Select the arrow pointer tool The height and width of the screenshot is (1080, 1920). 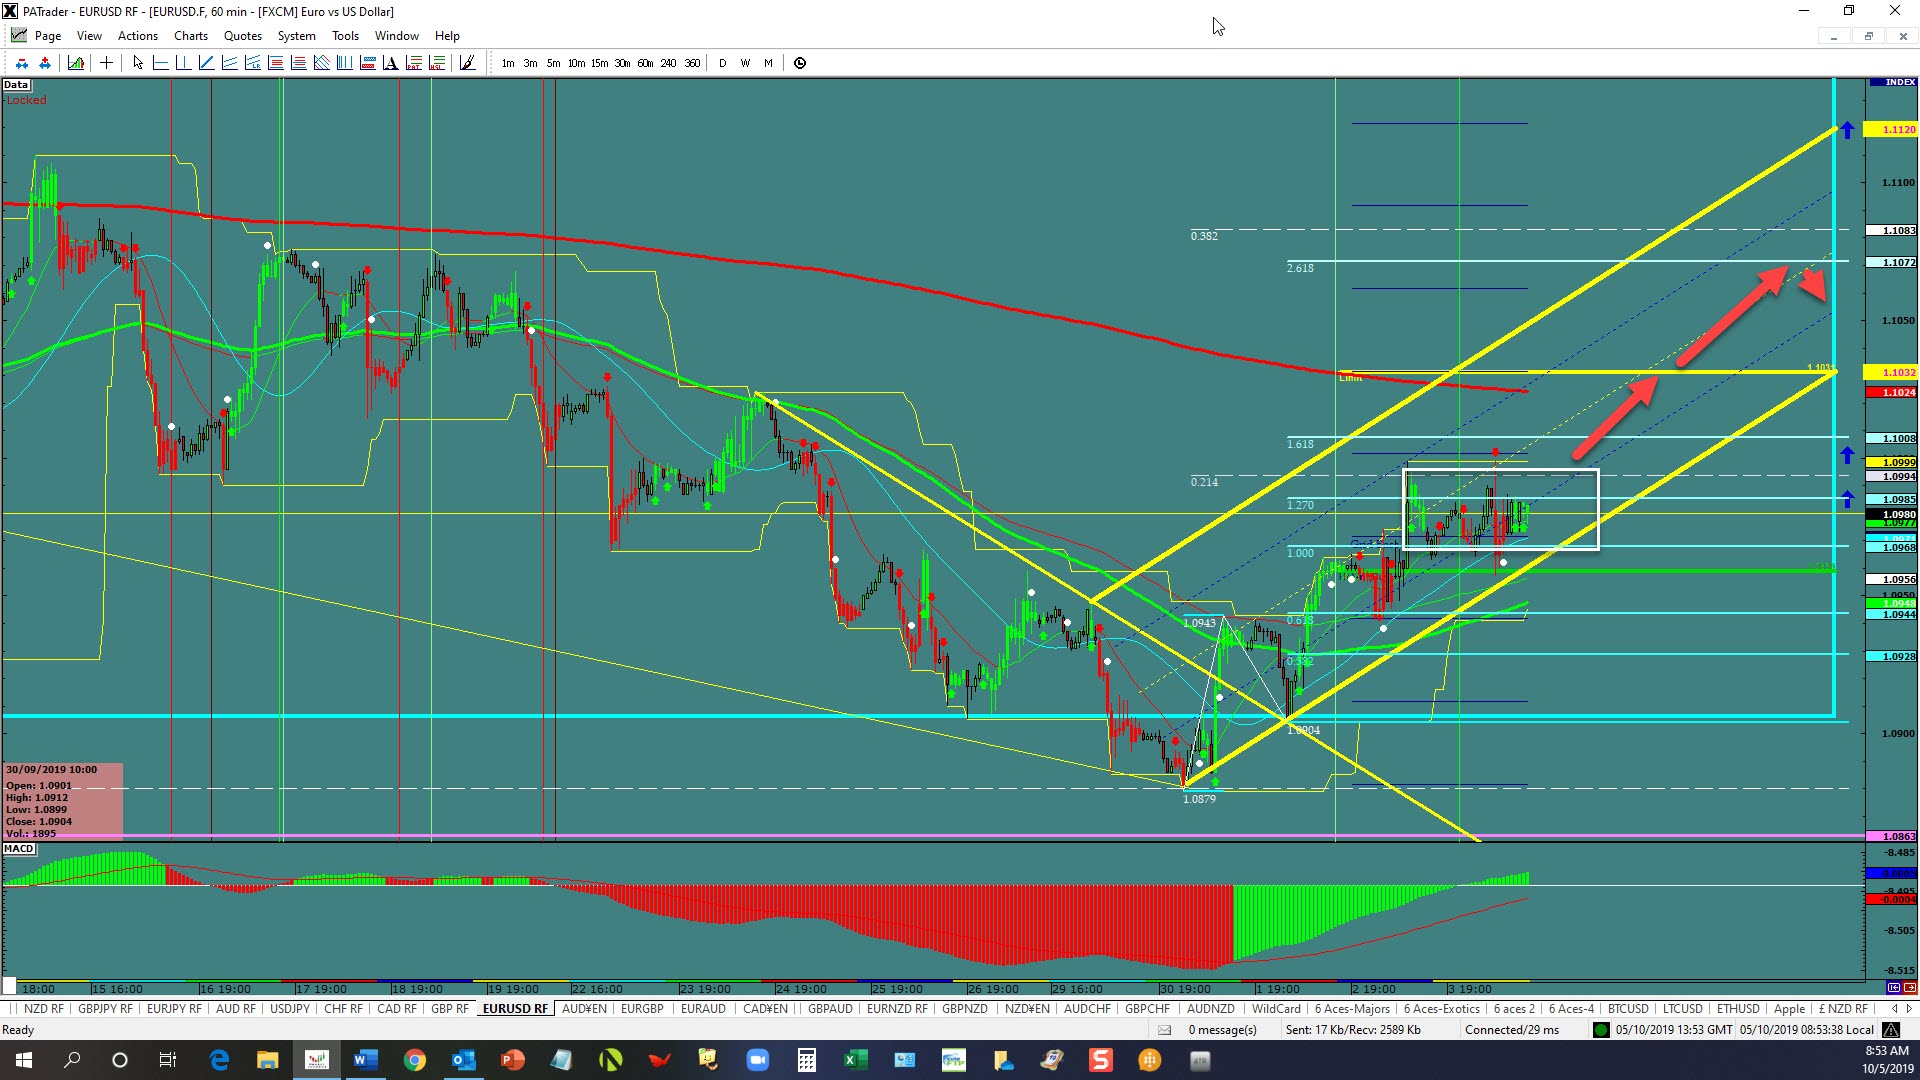[138, 63]
